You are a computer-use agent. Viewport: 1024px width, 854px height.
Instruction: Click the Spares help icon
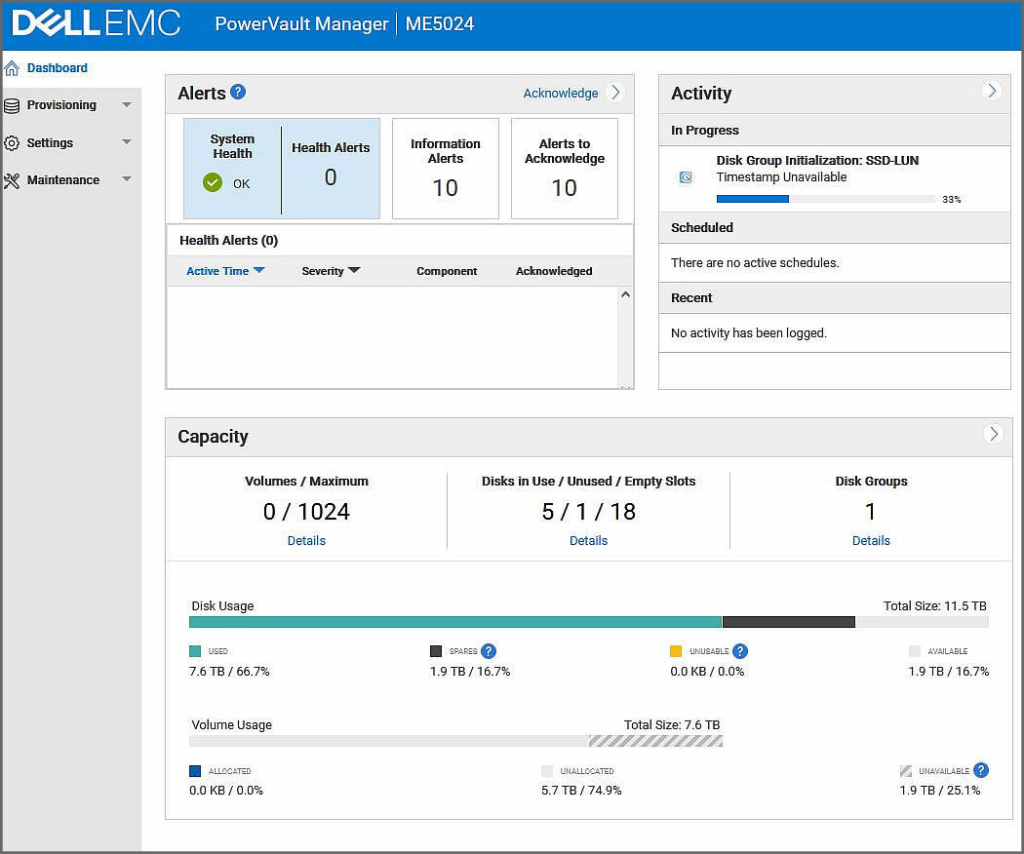(x=488, y=651)
